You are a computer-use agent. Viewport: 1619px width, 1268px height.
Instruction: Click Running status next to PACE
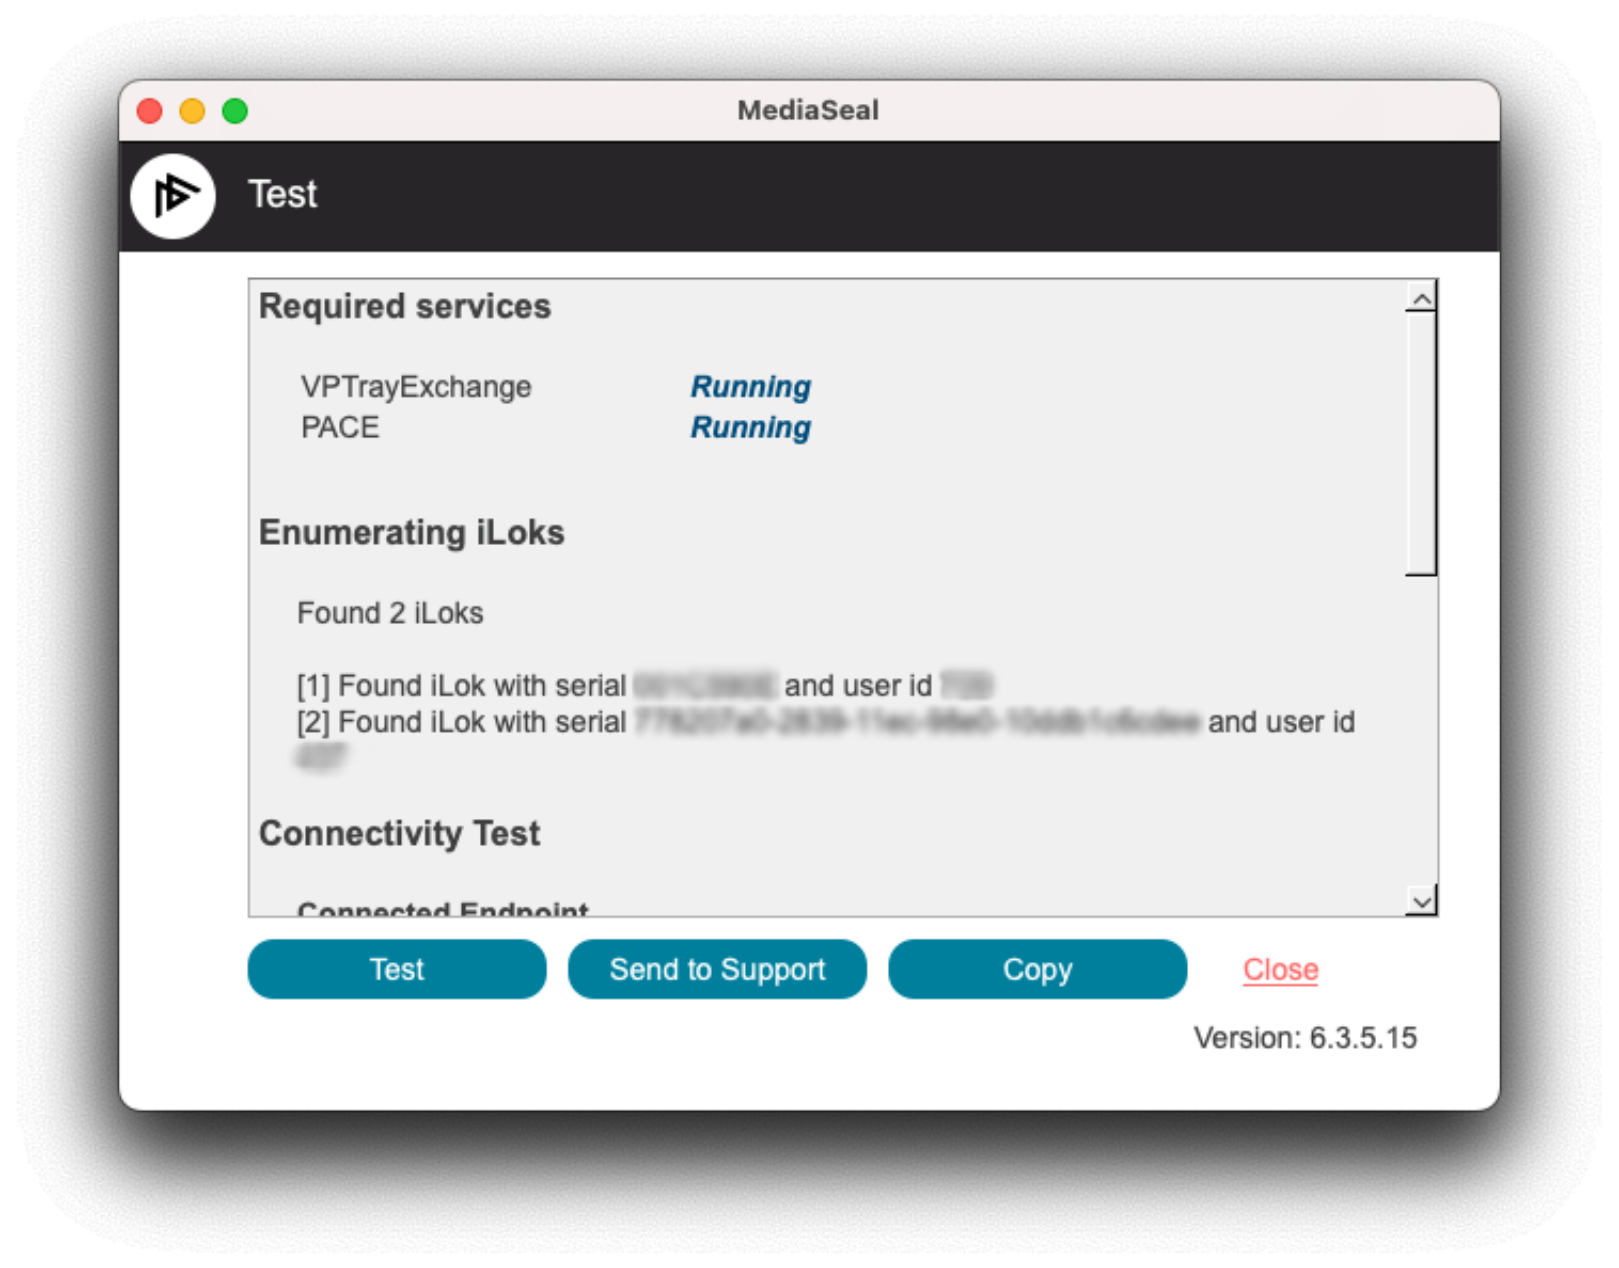pos(750,427)
